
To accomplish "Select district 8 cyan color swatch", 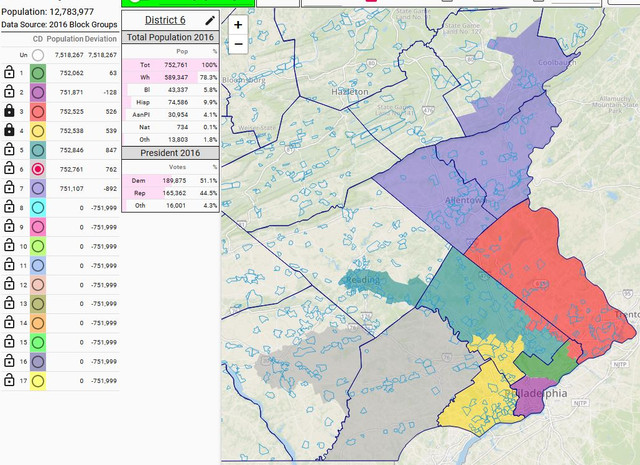I will 38,208.
